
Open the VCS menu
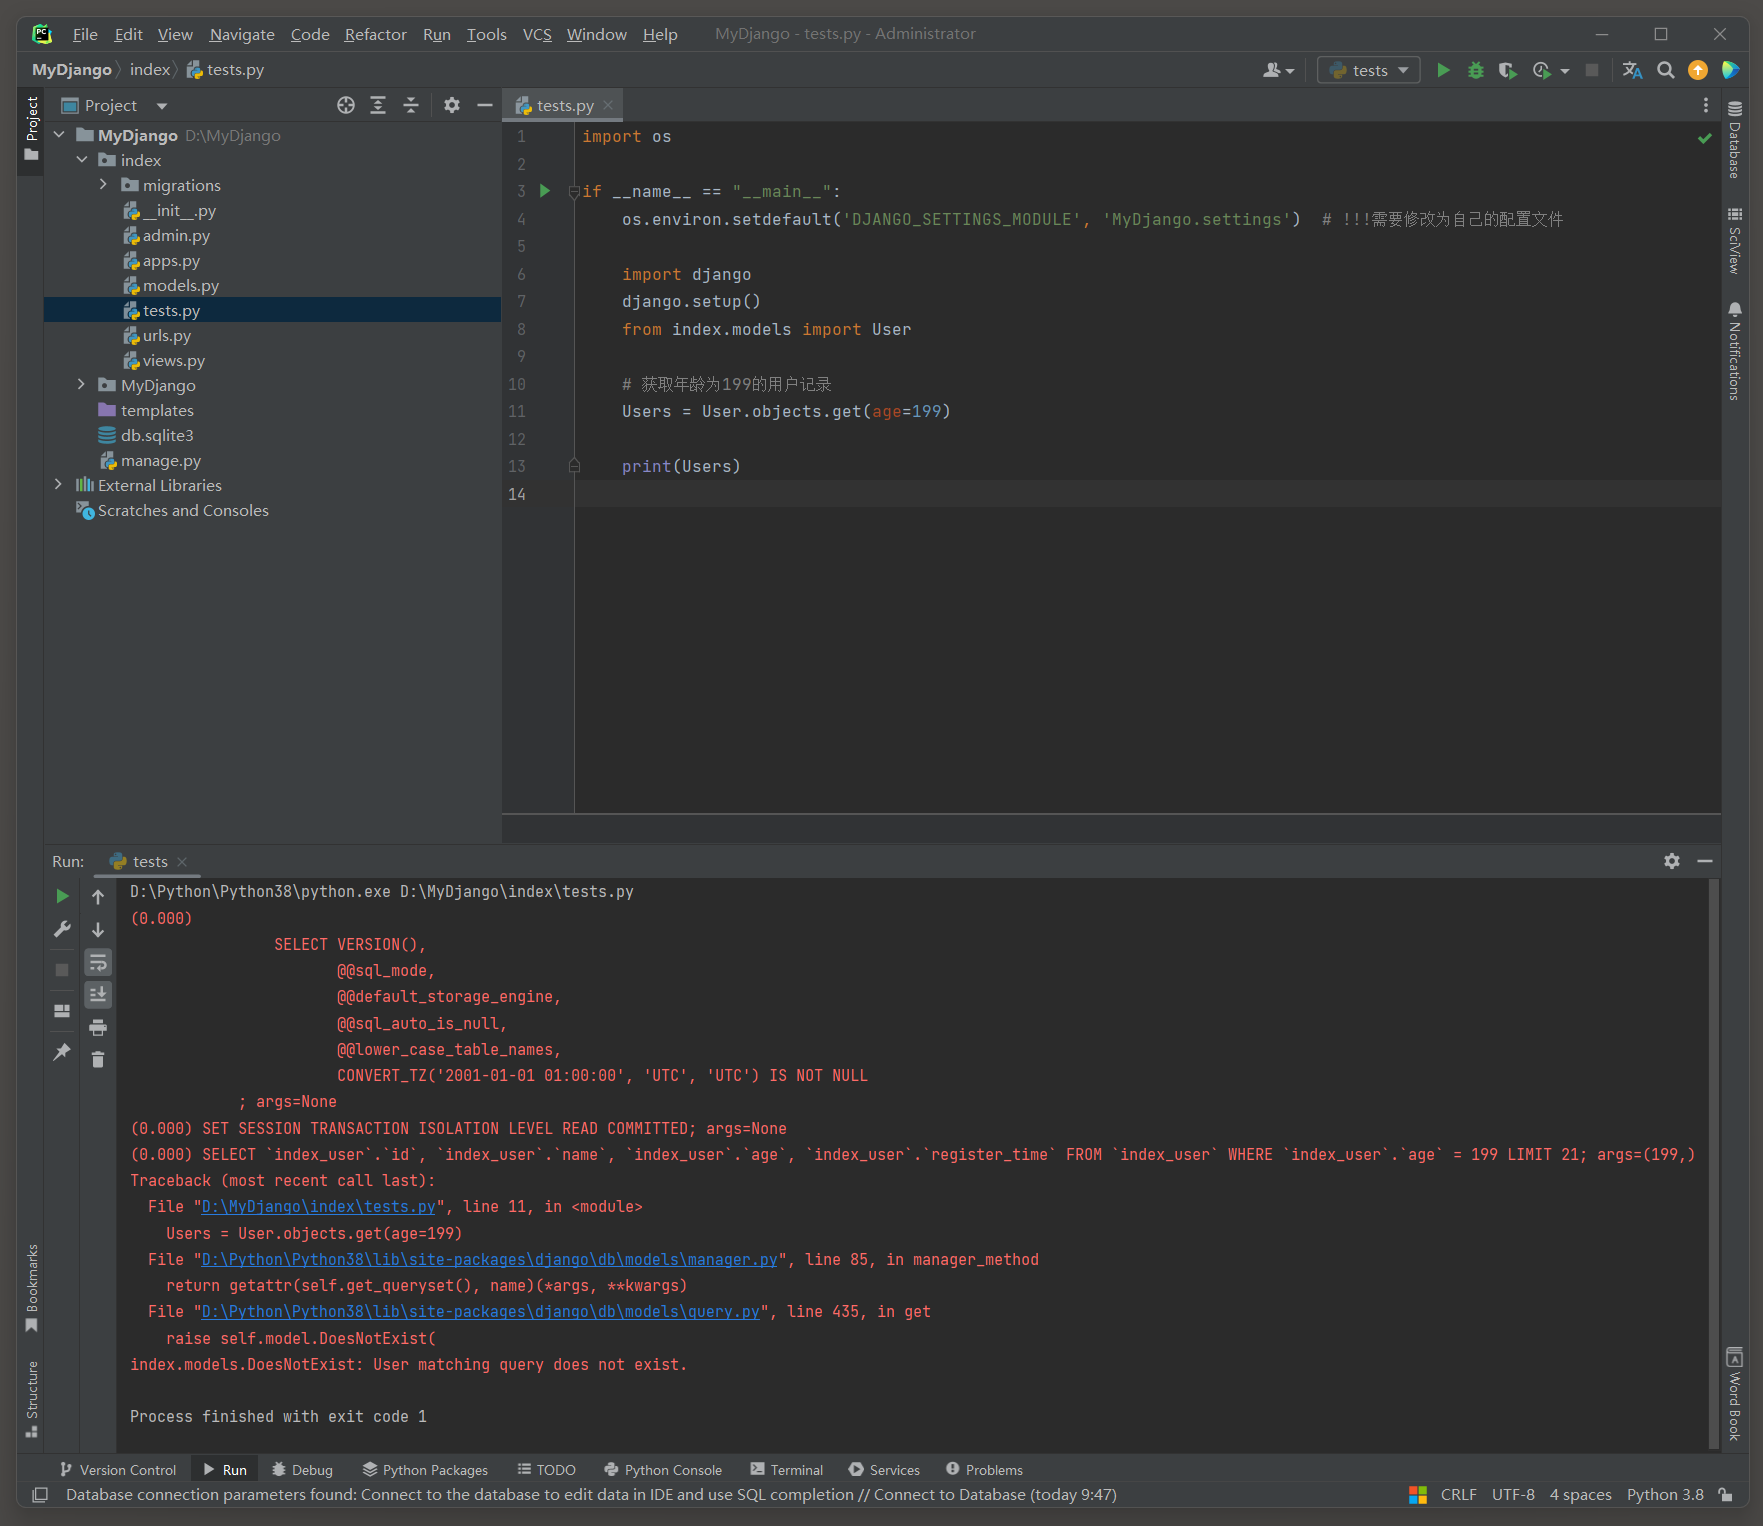pos(537,34)
